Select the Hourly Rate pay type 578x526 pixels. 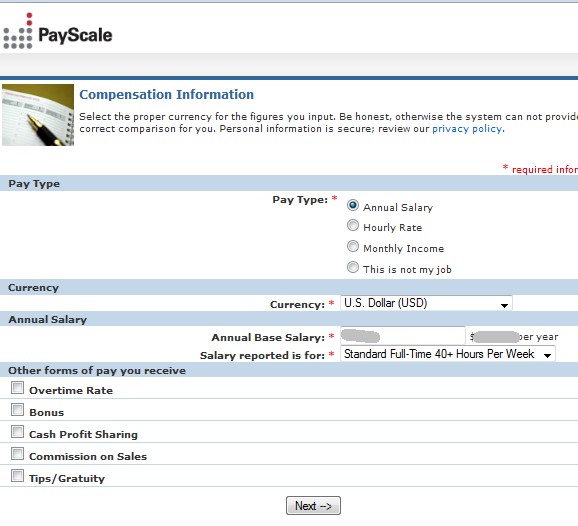tap(353, 225)
